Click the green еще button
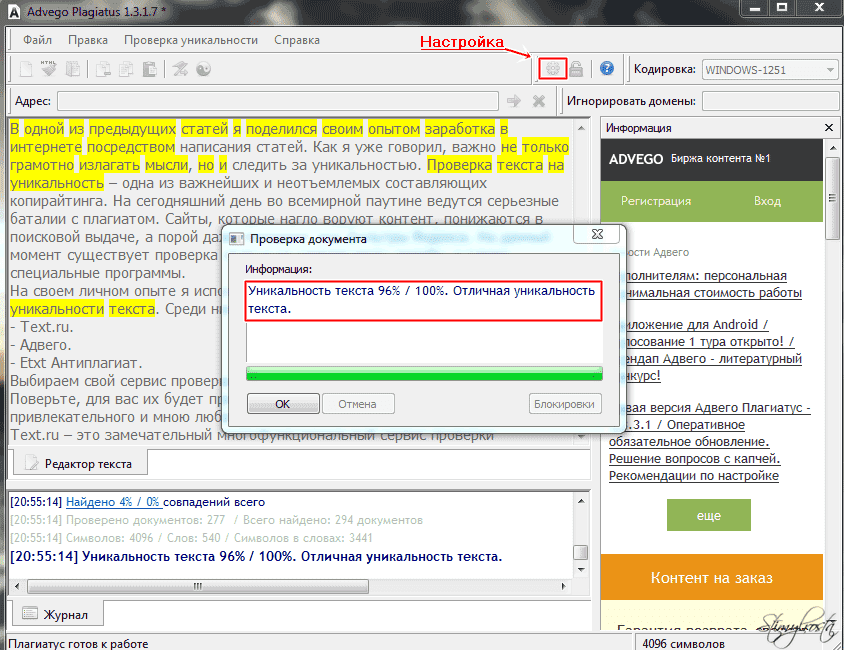Viewport: 844px width, 651px height. (x=708, y=515)
